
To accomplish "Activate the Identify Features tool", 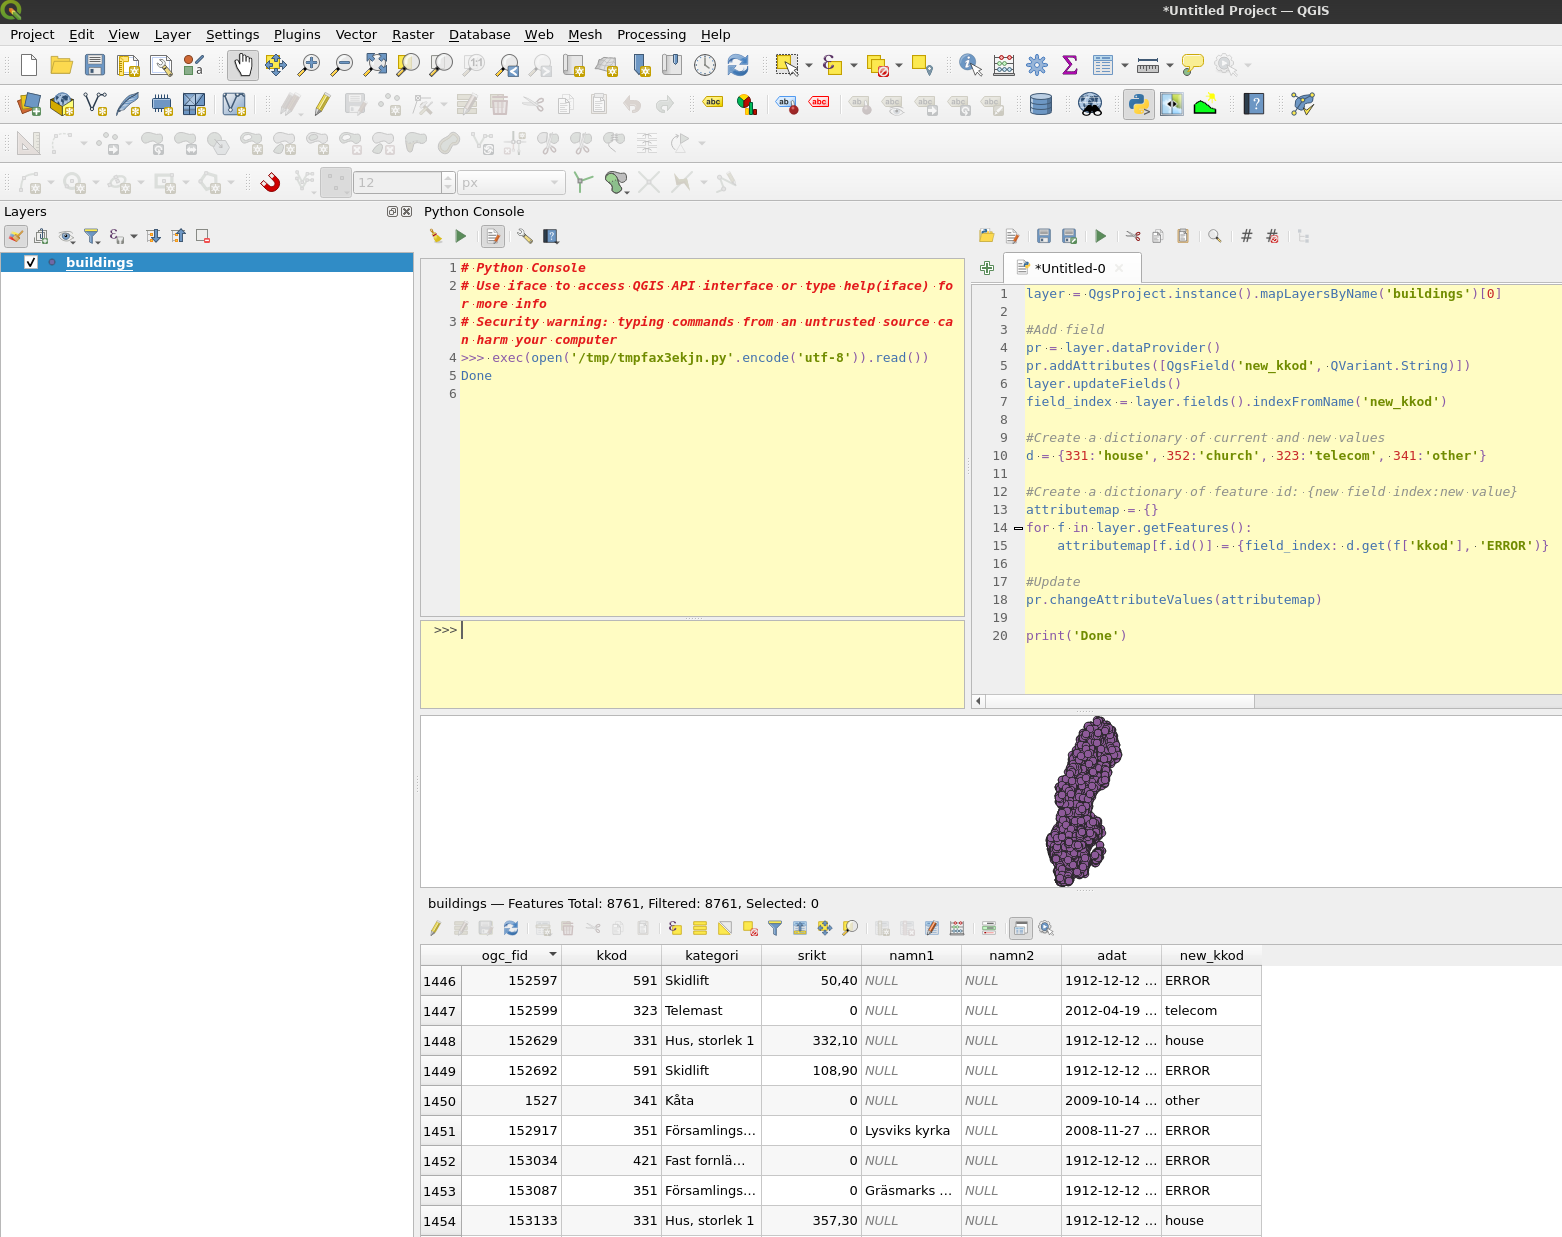I will [970, 65].
